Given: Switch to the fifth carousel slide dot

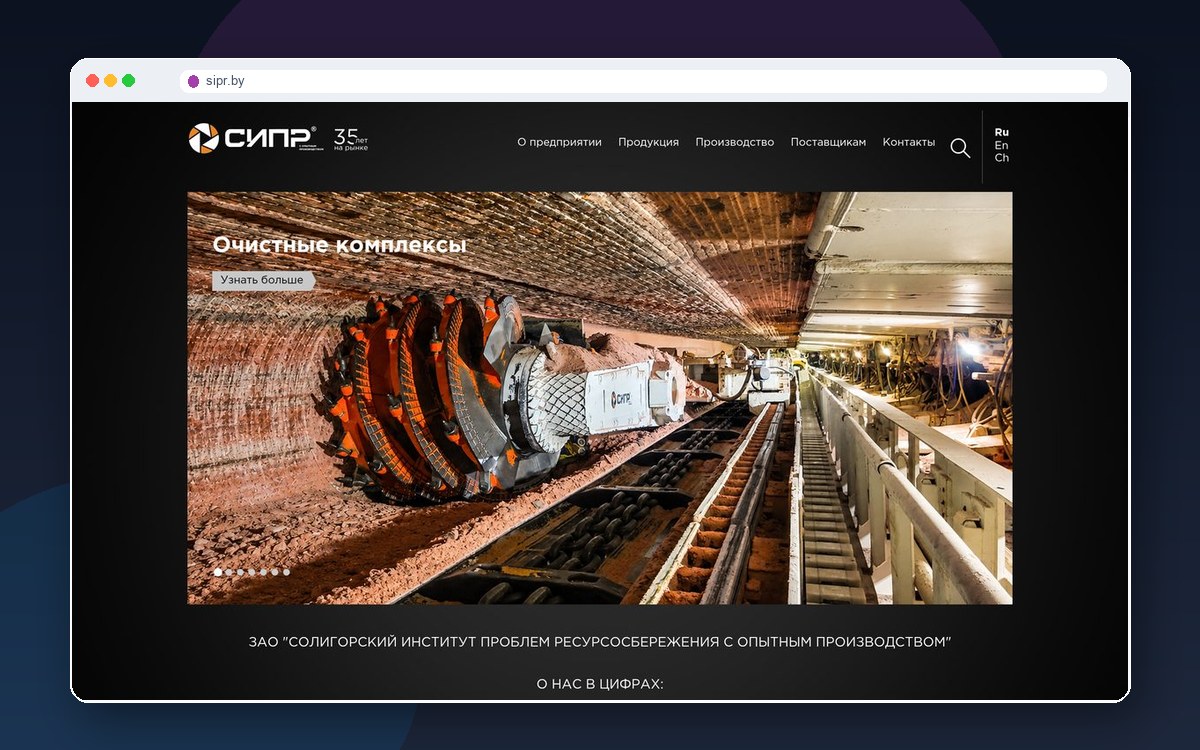Looking at the screenshot, I should 263,572.
